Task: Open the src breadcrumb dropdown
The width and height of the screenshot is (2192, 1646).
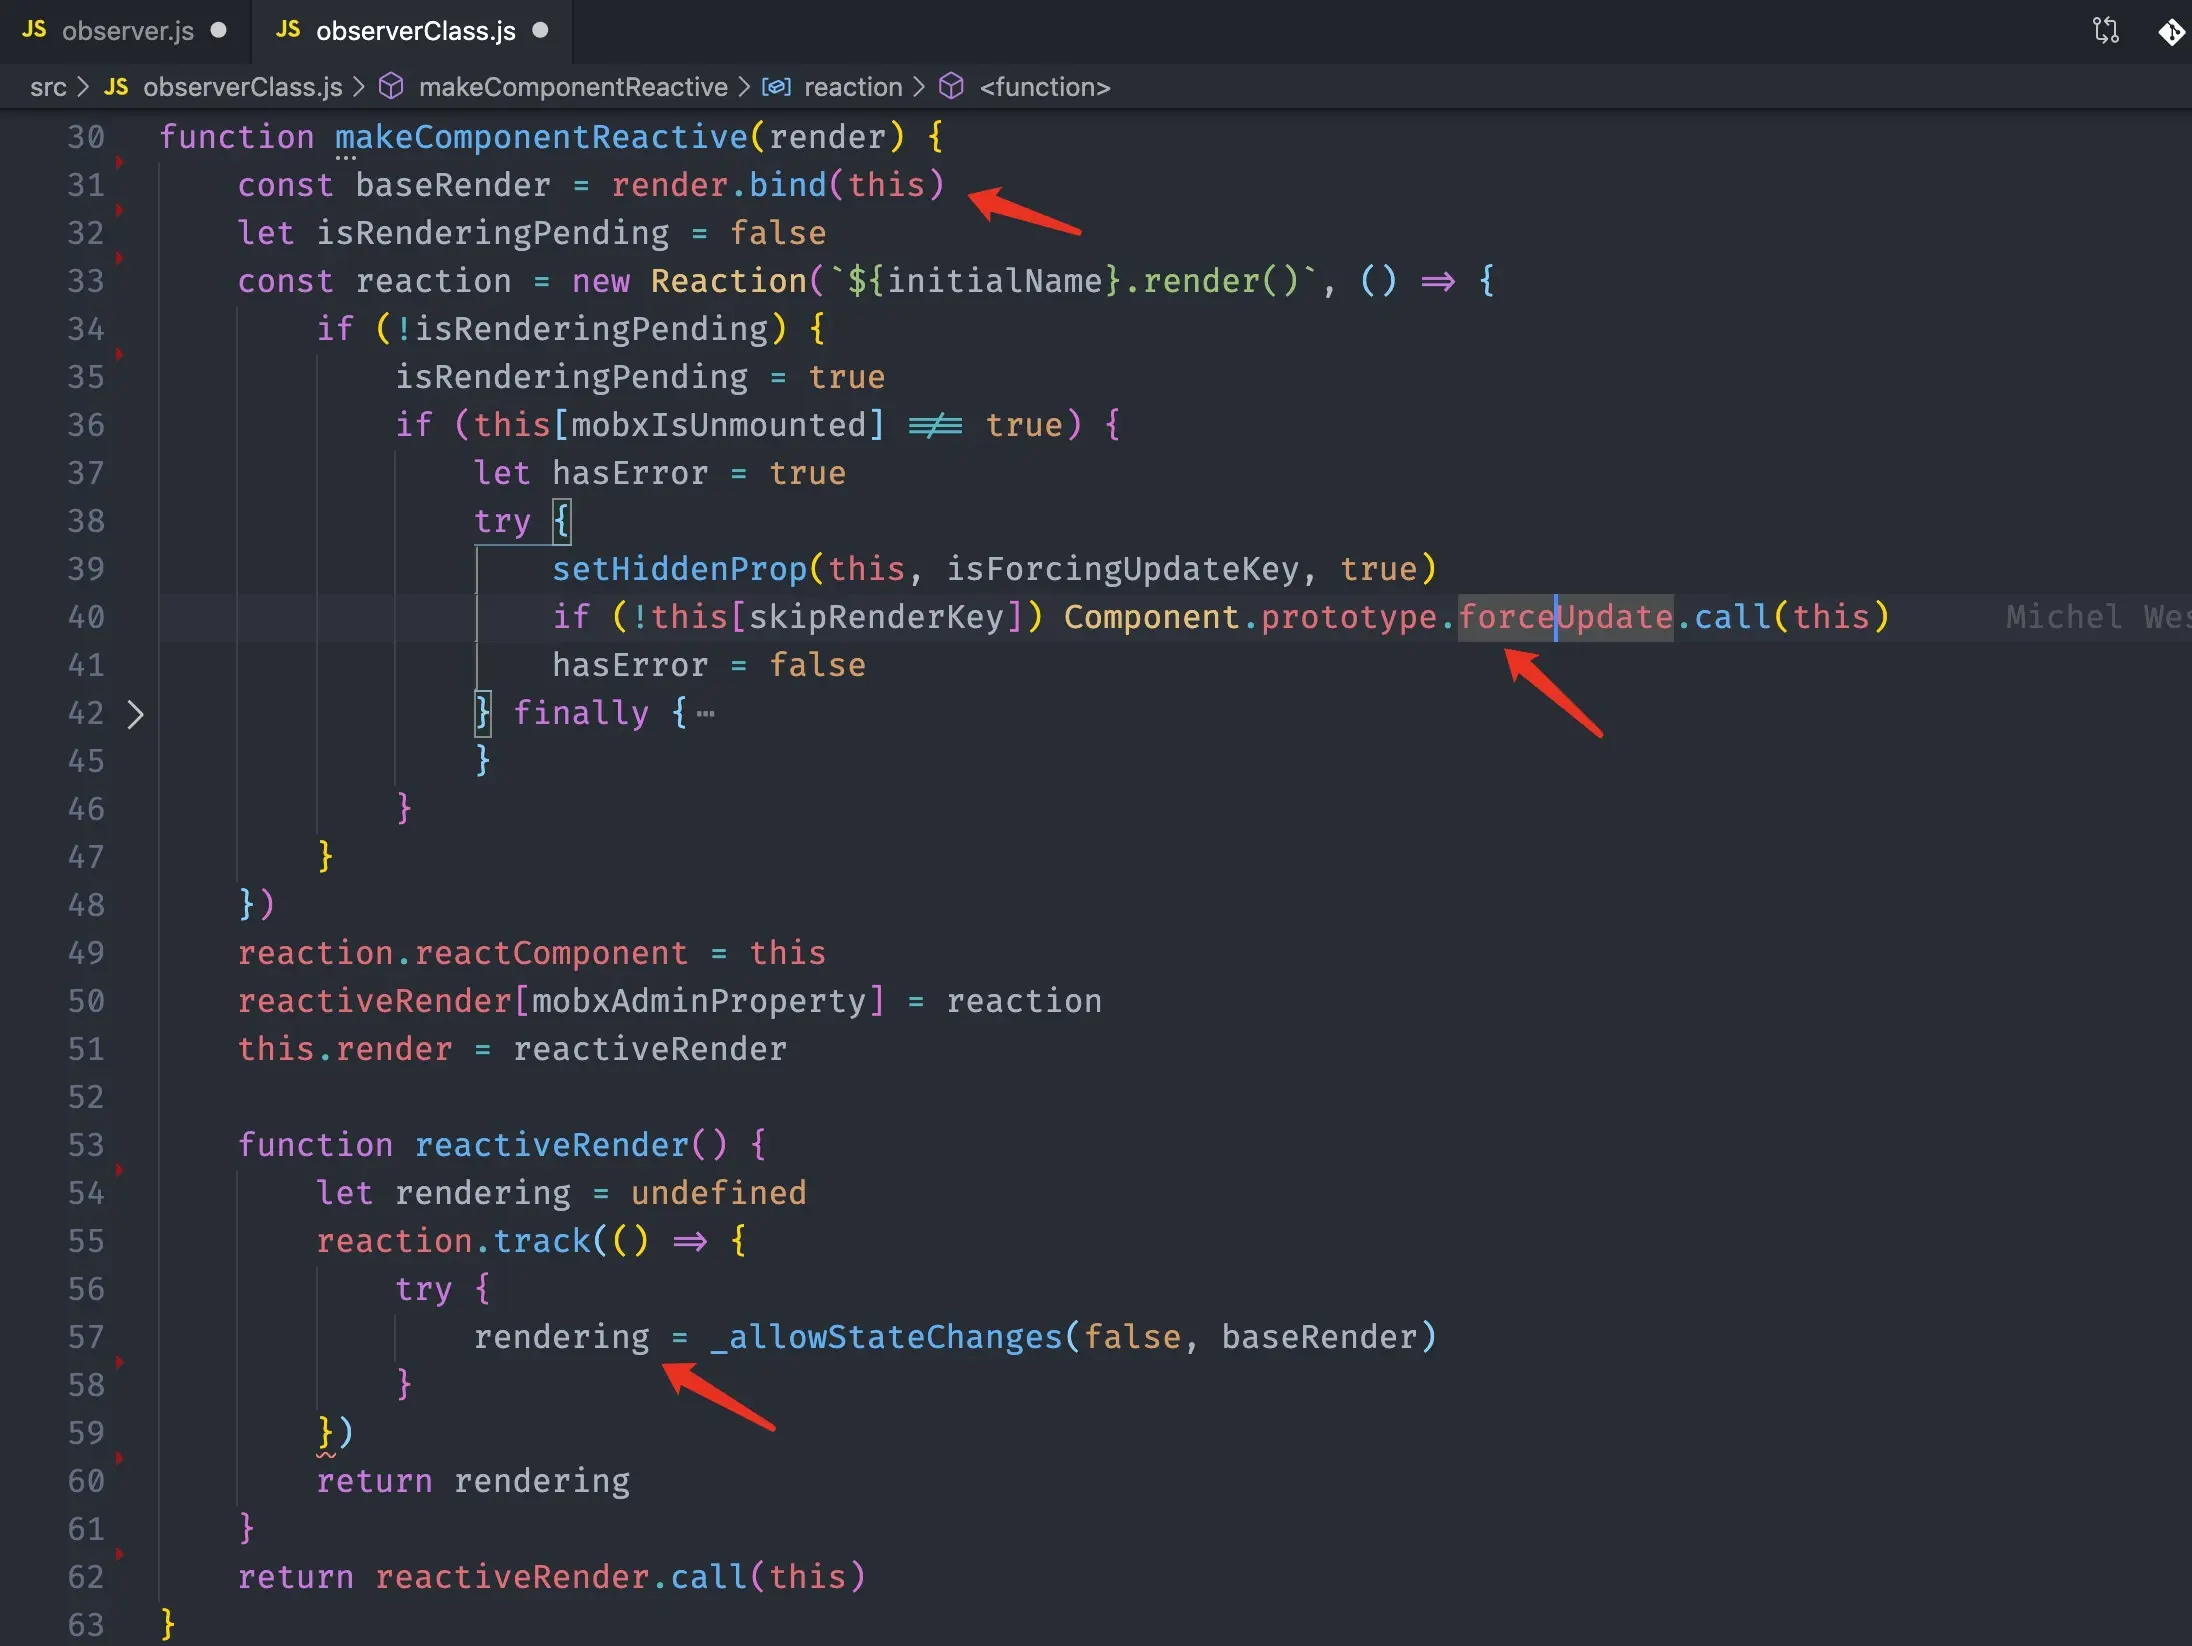Action: (48, 87)
